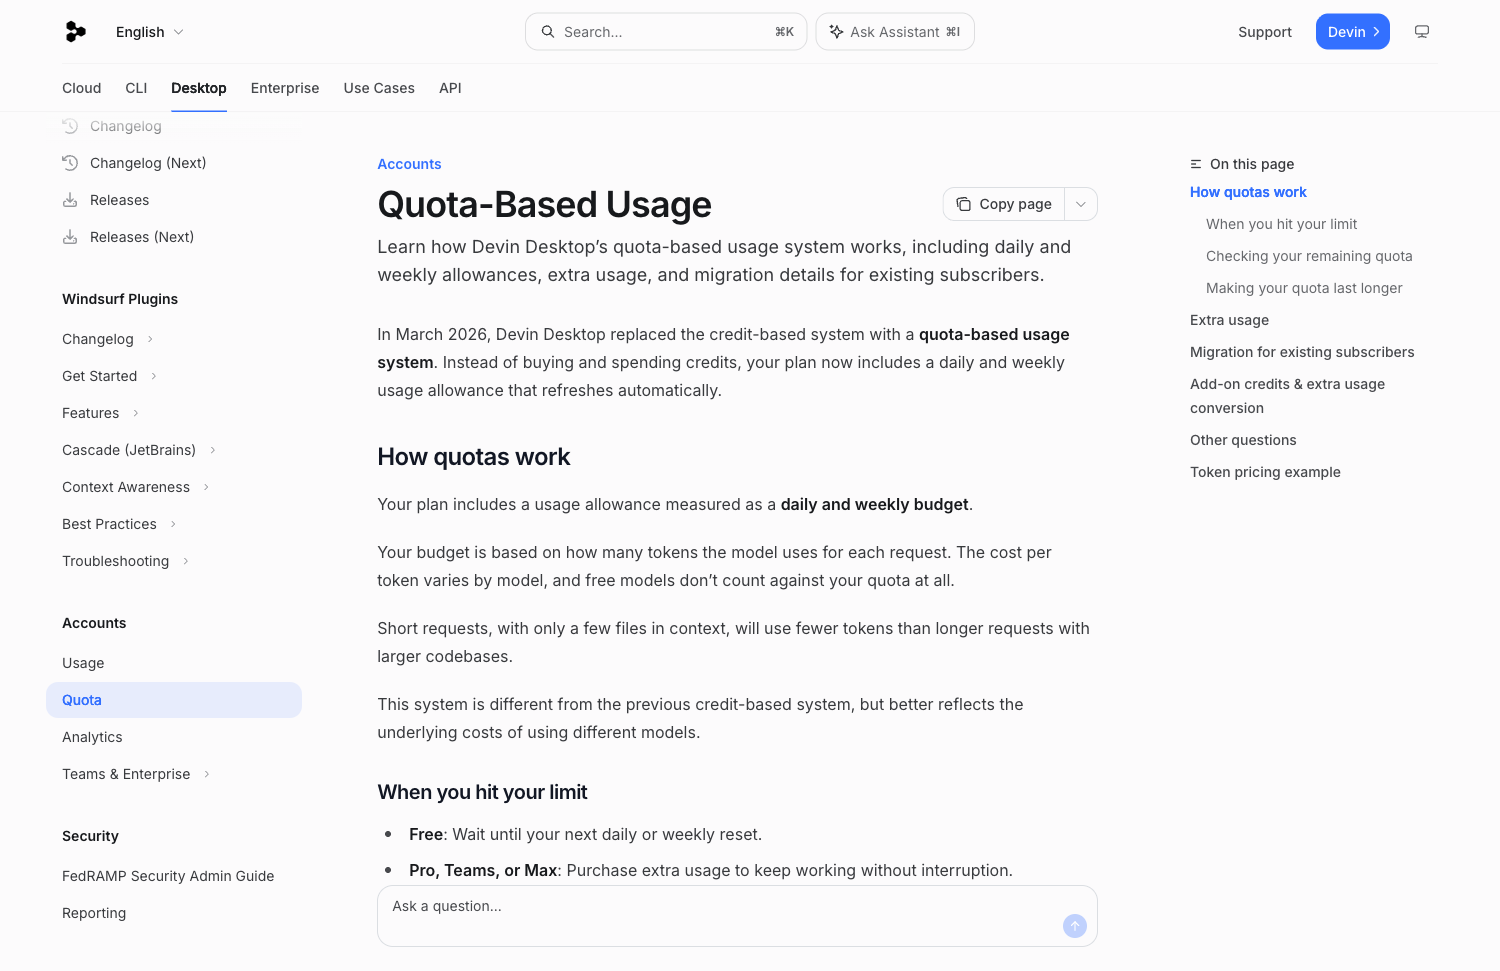
Task: Click the Devin logo icon
Action: 75,32
